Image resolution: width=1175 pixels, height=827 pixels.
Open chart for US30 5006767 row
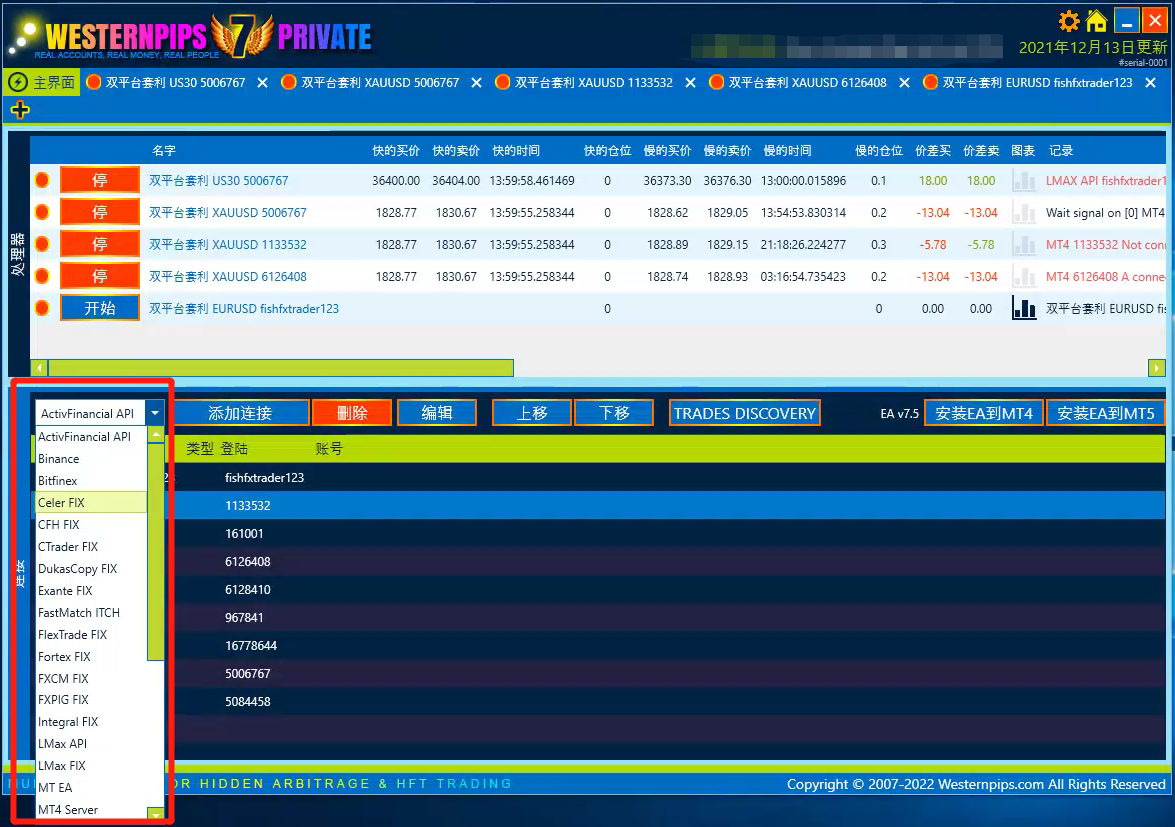[x=1024, y=181]
